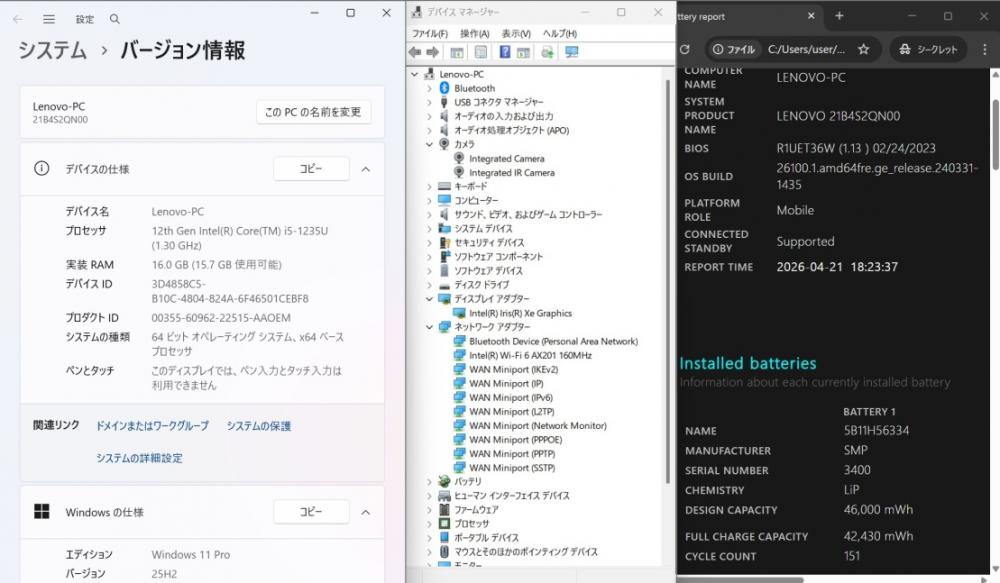The height and width of the screenshot is (583, 1000).
Task: Open the 表示(V) menu
Action: (x=516, y=33)
